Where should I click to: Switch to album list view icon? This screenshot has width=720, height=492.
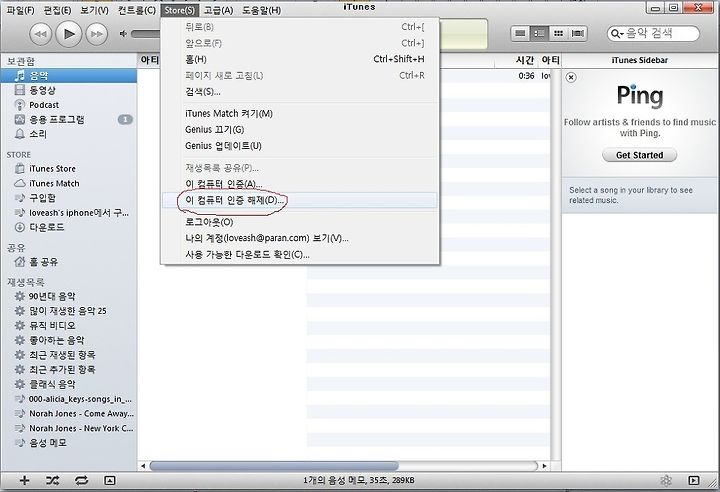tap(539, 33)
